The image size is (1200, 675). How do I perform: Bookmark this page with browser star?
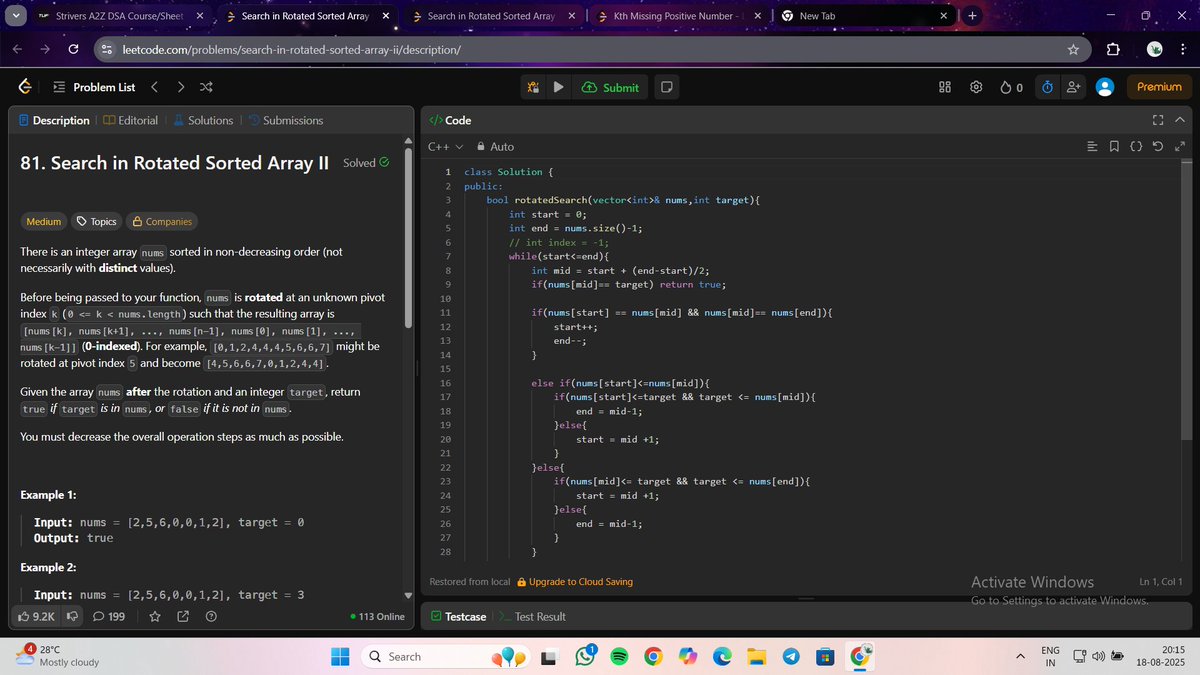pos(1073,49)
